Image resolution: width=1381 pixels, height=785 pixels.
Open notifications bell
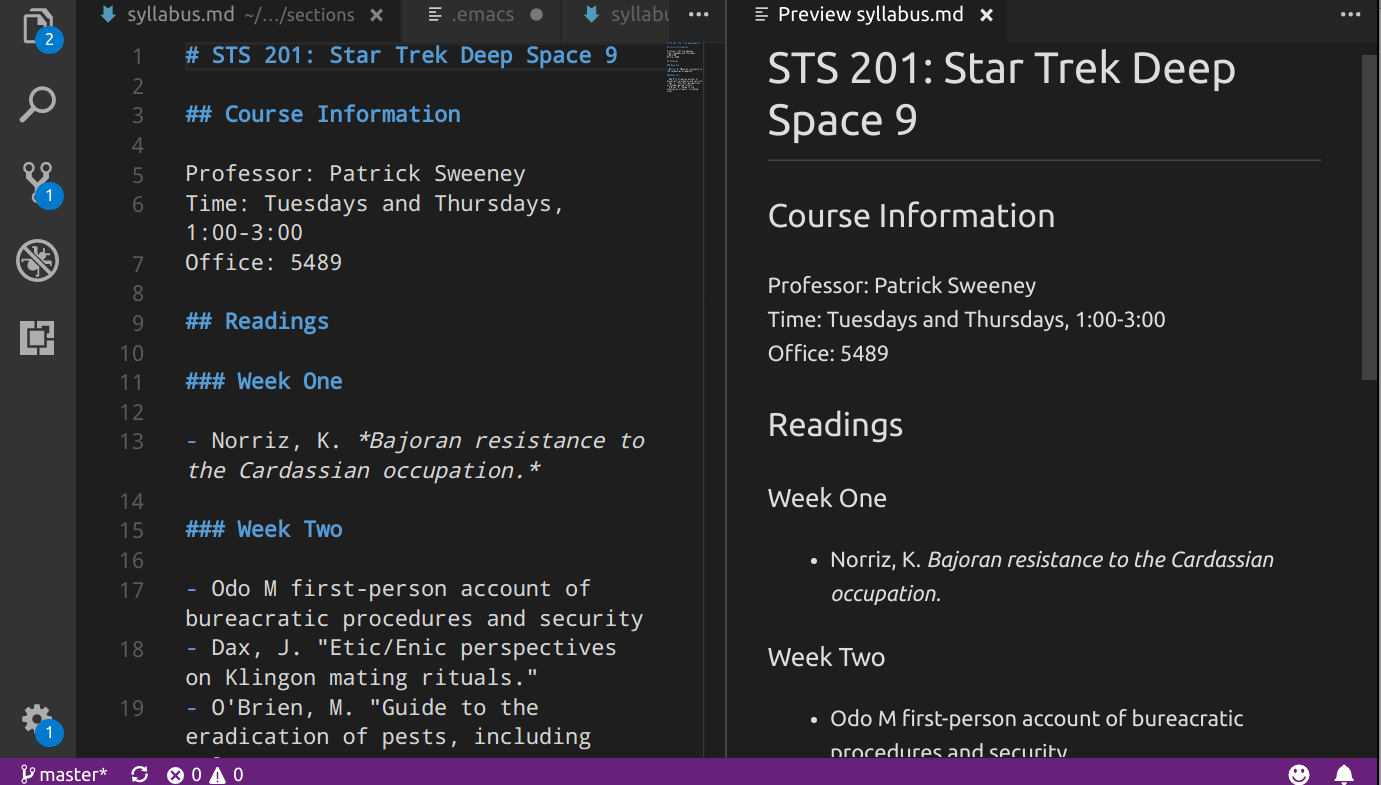coord(1345,774)
